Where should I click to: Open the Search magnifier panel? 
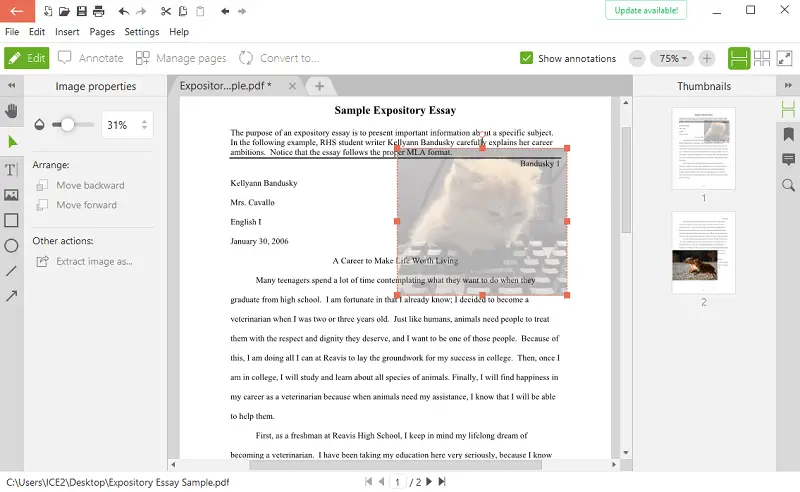tap(788, 185)
